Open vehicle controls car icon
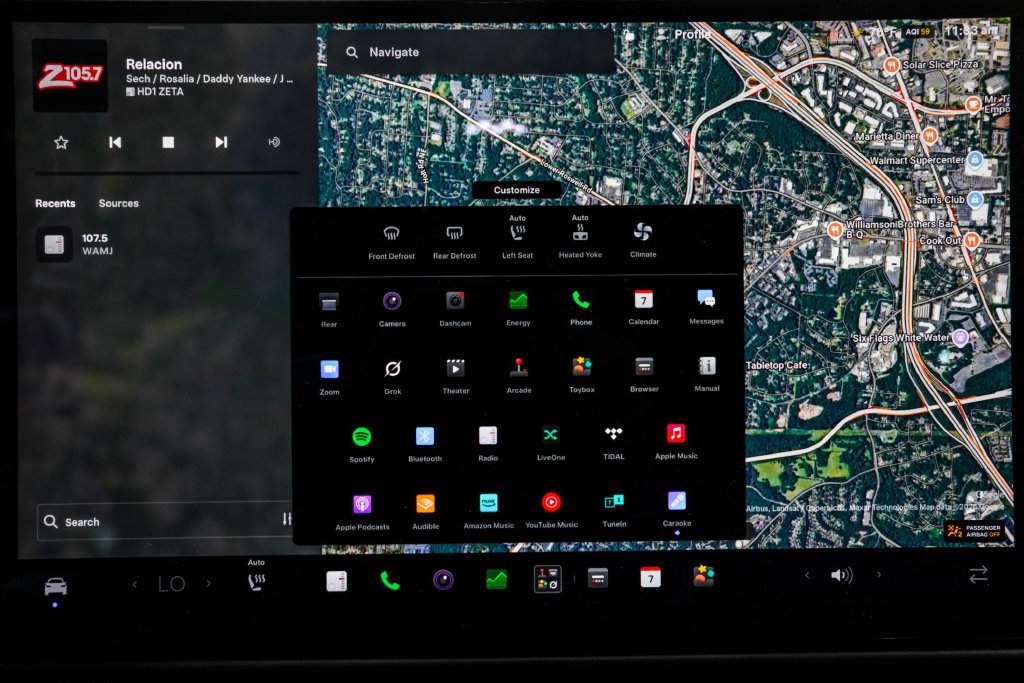This screenshot has height=683, width=1024. coord(56,586)
